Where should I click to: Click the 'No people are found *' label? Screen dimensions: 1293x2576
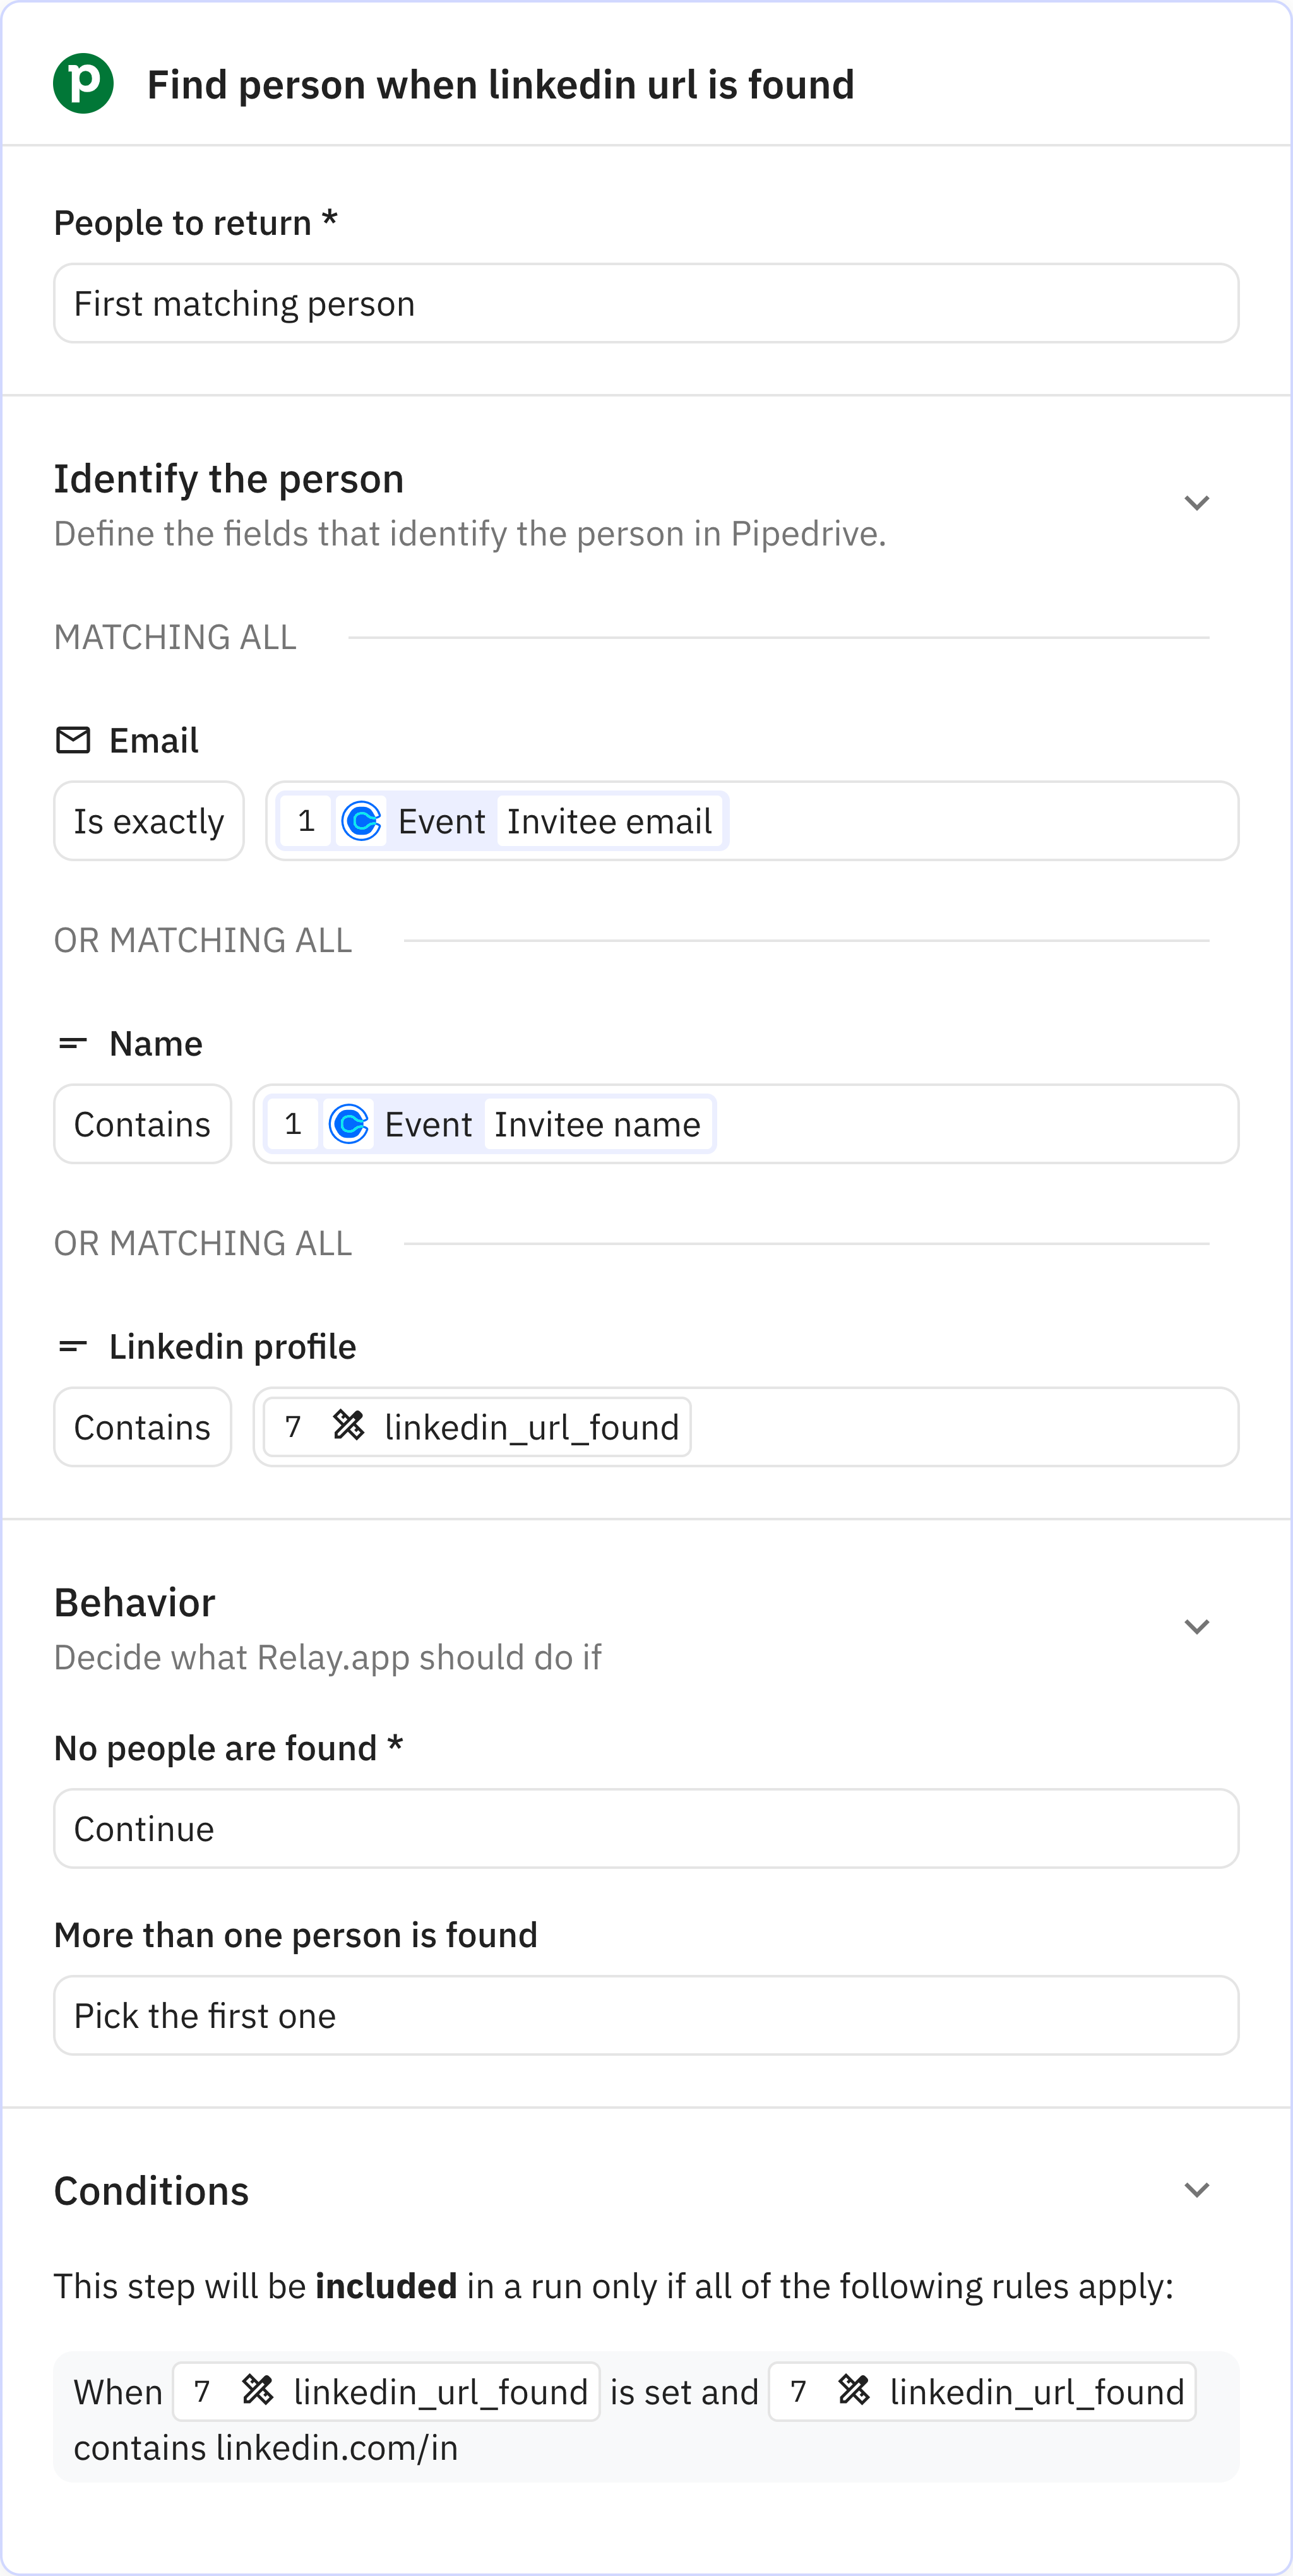tap(229, 1748)
